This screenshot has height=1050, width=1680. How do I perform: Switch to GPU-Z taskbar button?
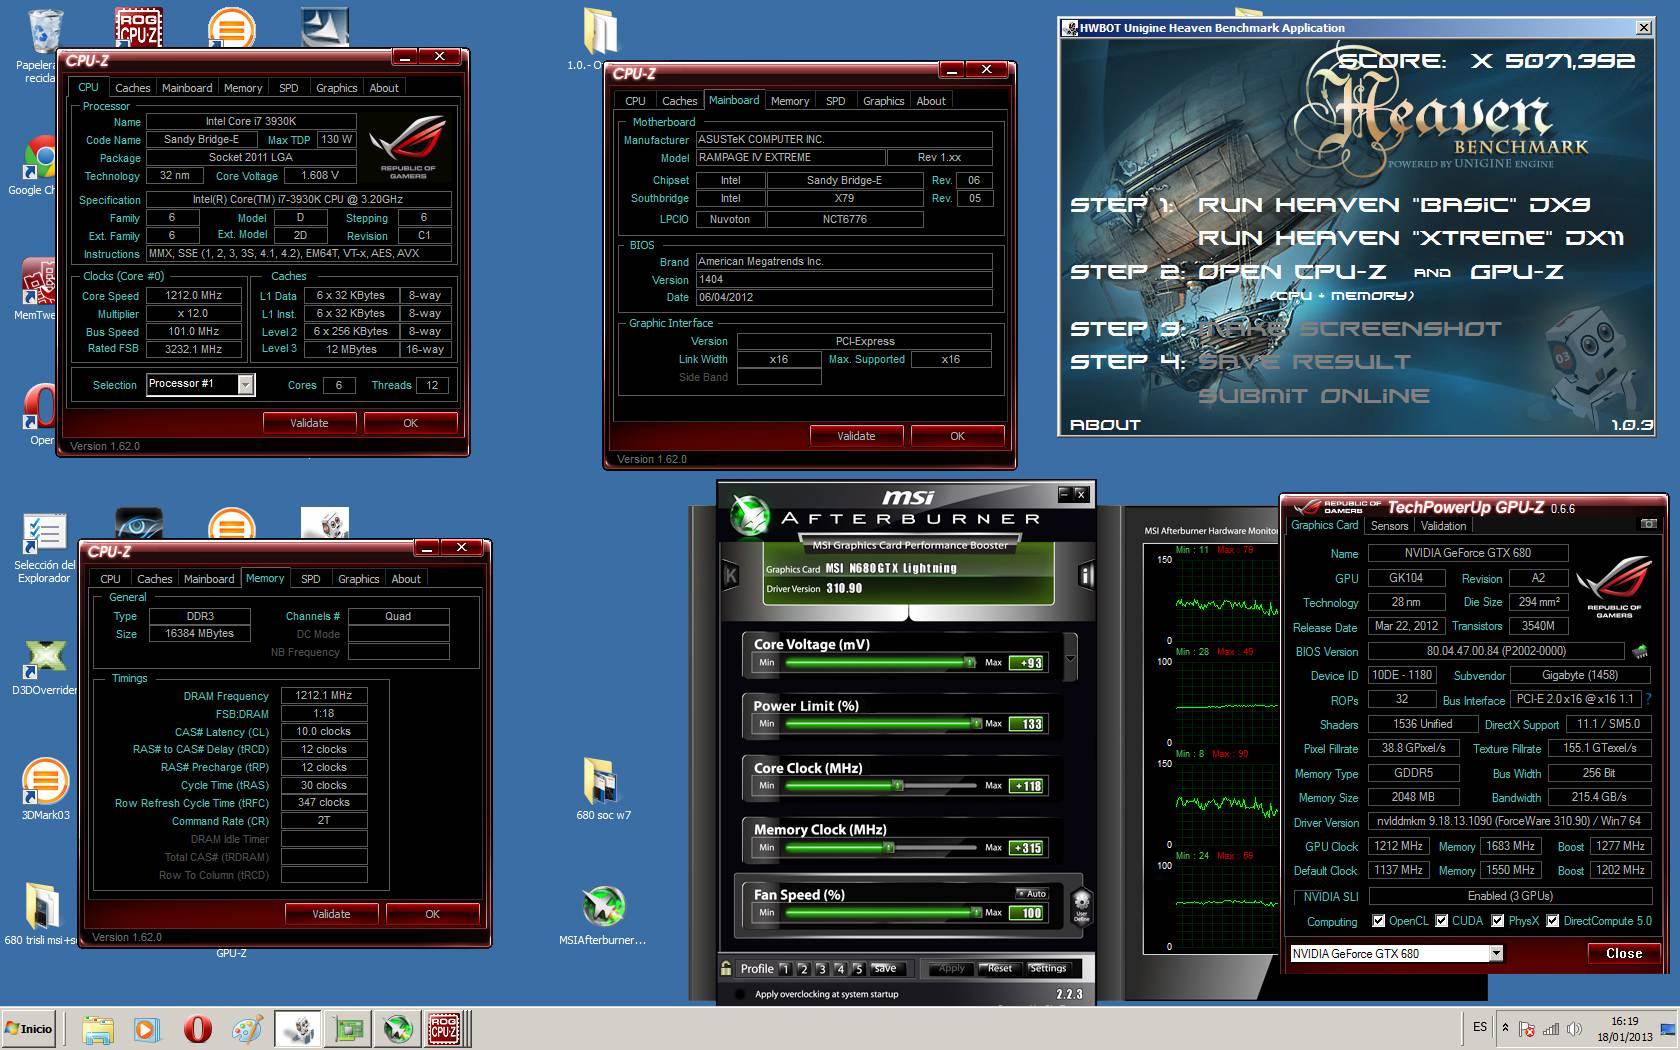click(349, 1028)
